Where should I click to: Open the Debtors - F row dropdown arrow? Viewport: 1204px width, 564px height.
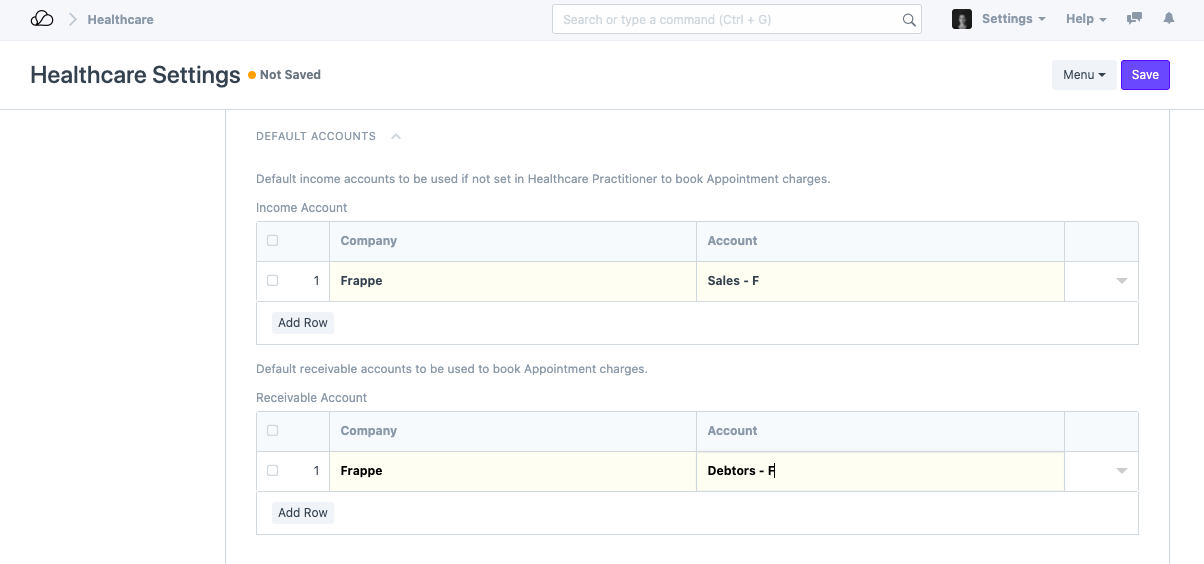(x=1121, y=471)
